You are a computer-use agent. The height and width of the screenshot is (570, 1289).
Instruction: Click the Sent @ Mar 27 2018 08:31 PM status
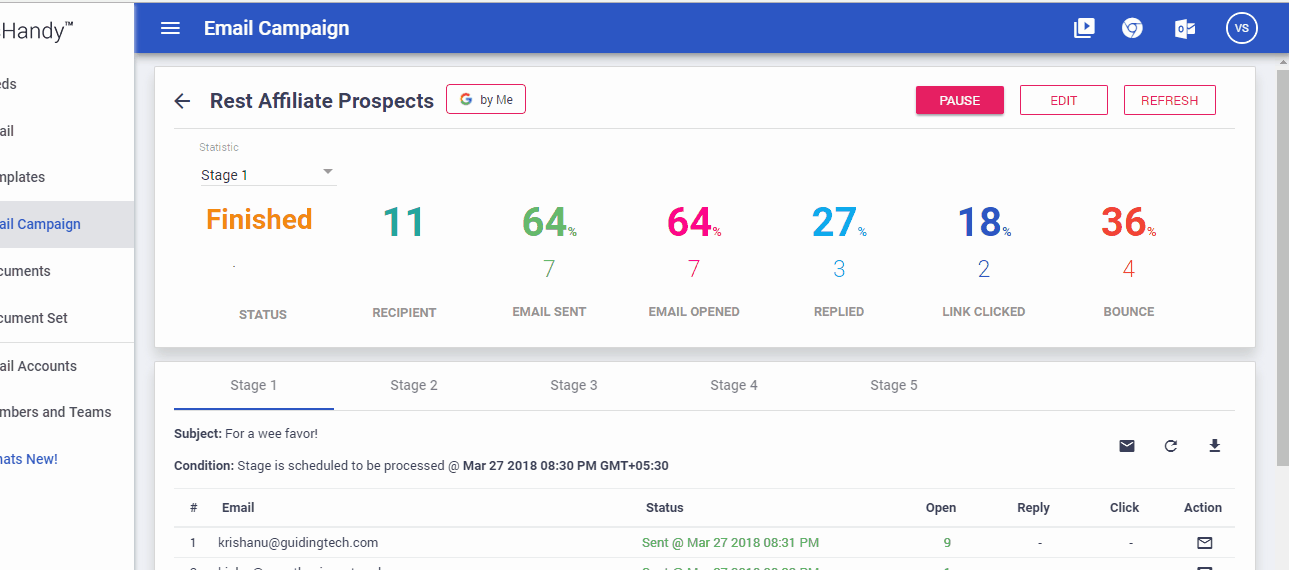coord(730,543)
